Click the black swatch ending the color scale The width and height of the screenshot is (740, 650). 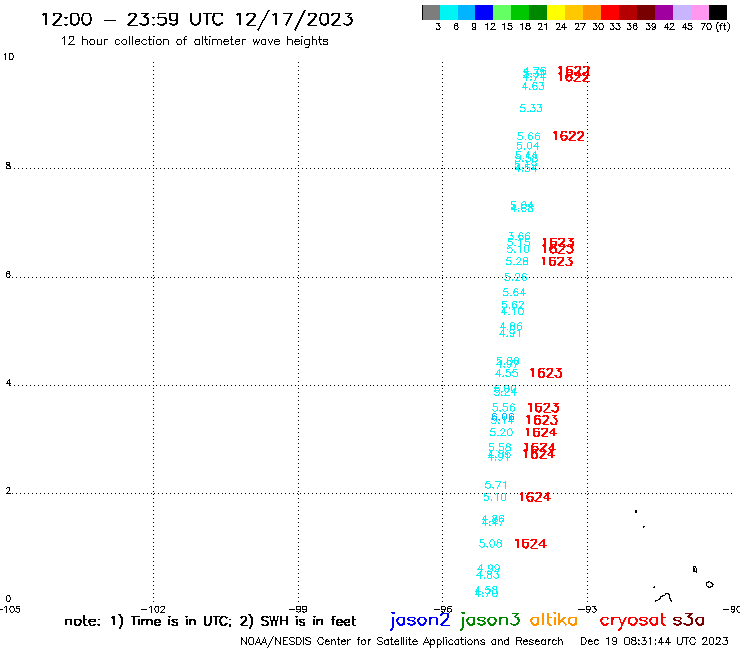click(x=717, y=12)
